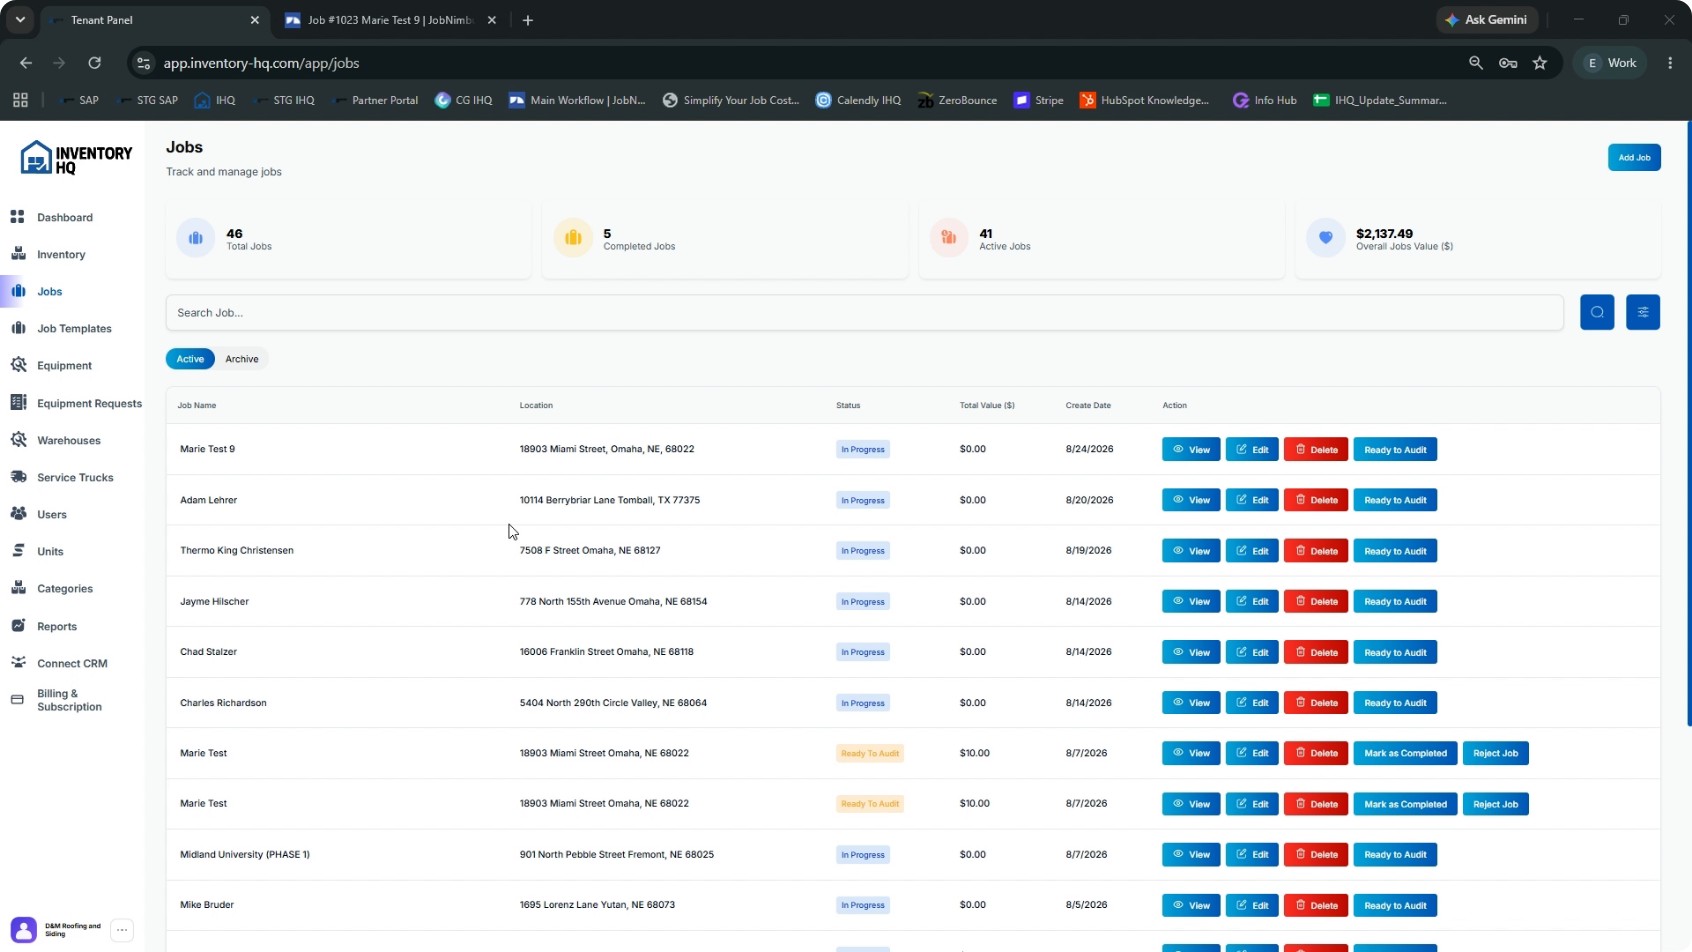The image size is (1692, 952).
Task: Mark Mike Bruder job Ready to Audit
Action: coord(1395,905)
